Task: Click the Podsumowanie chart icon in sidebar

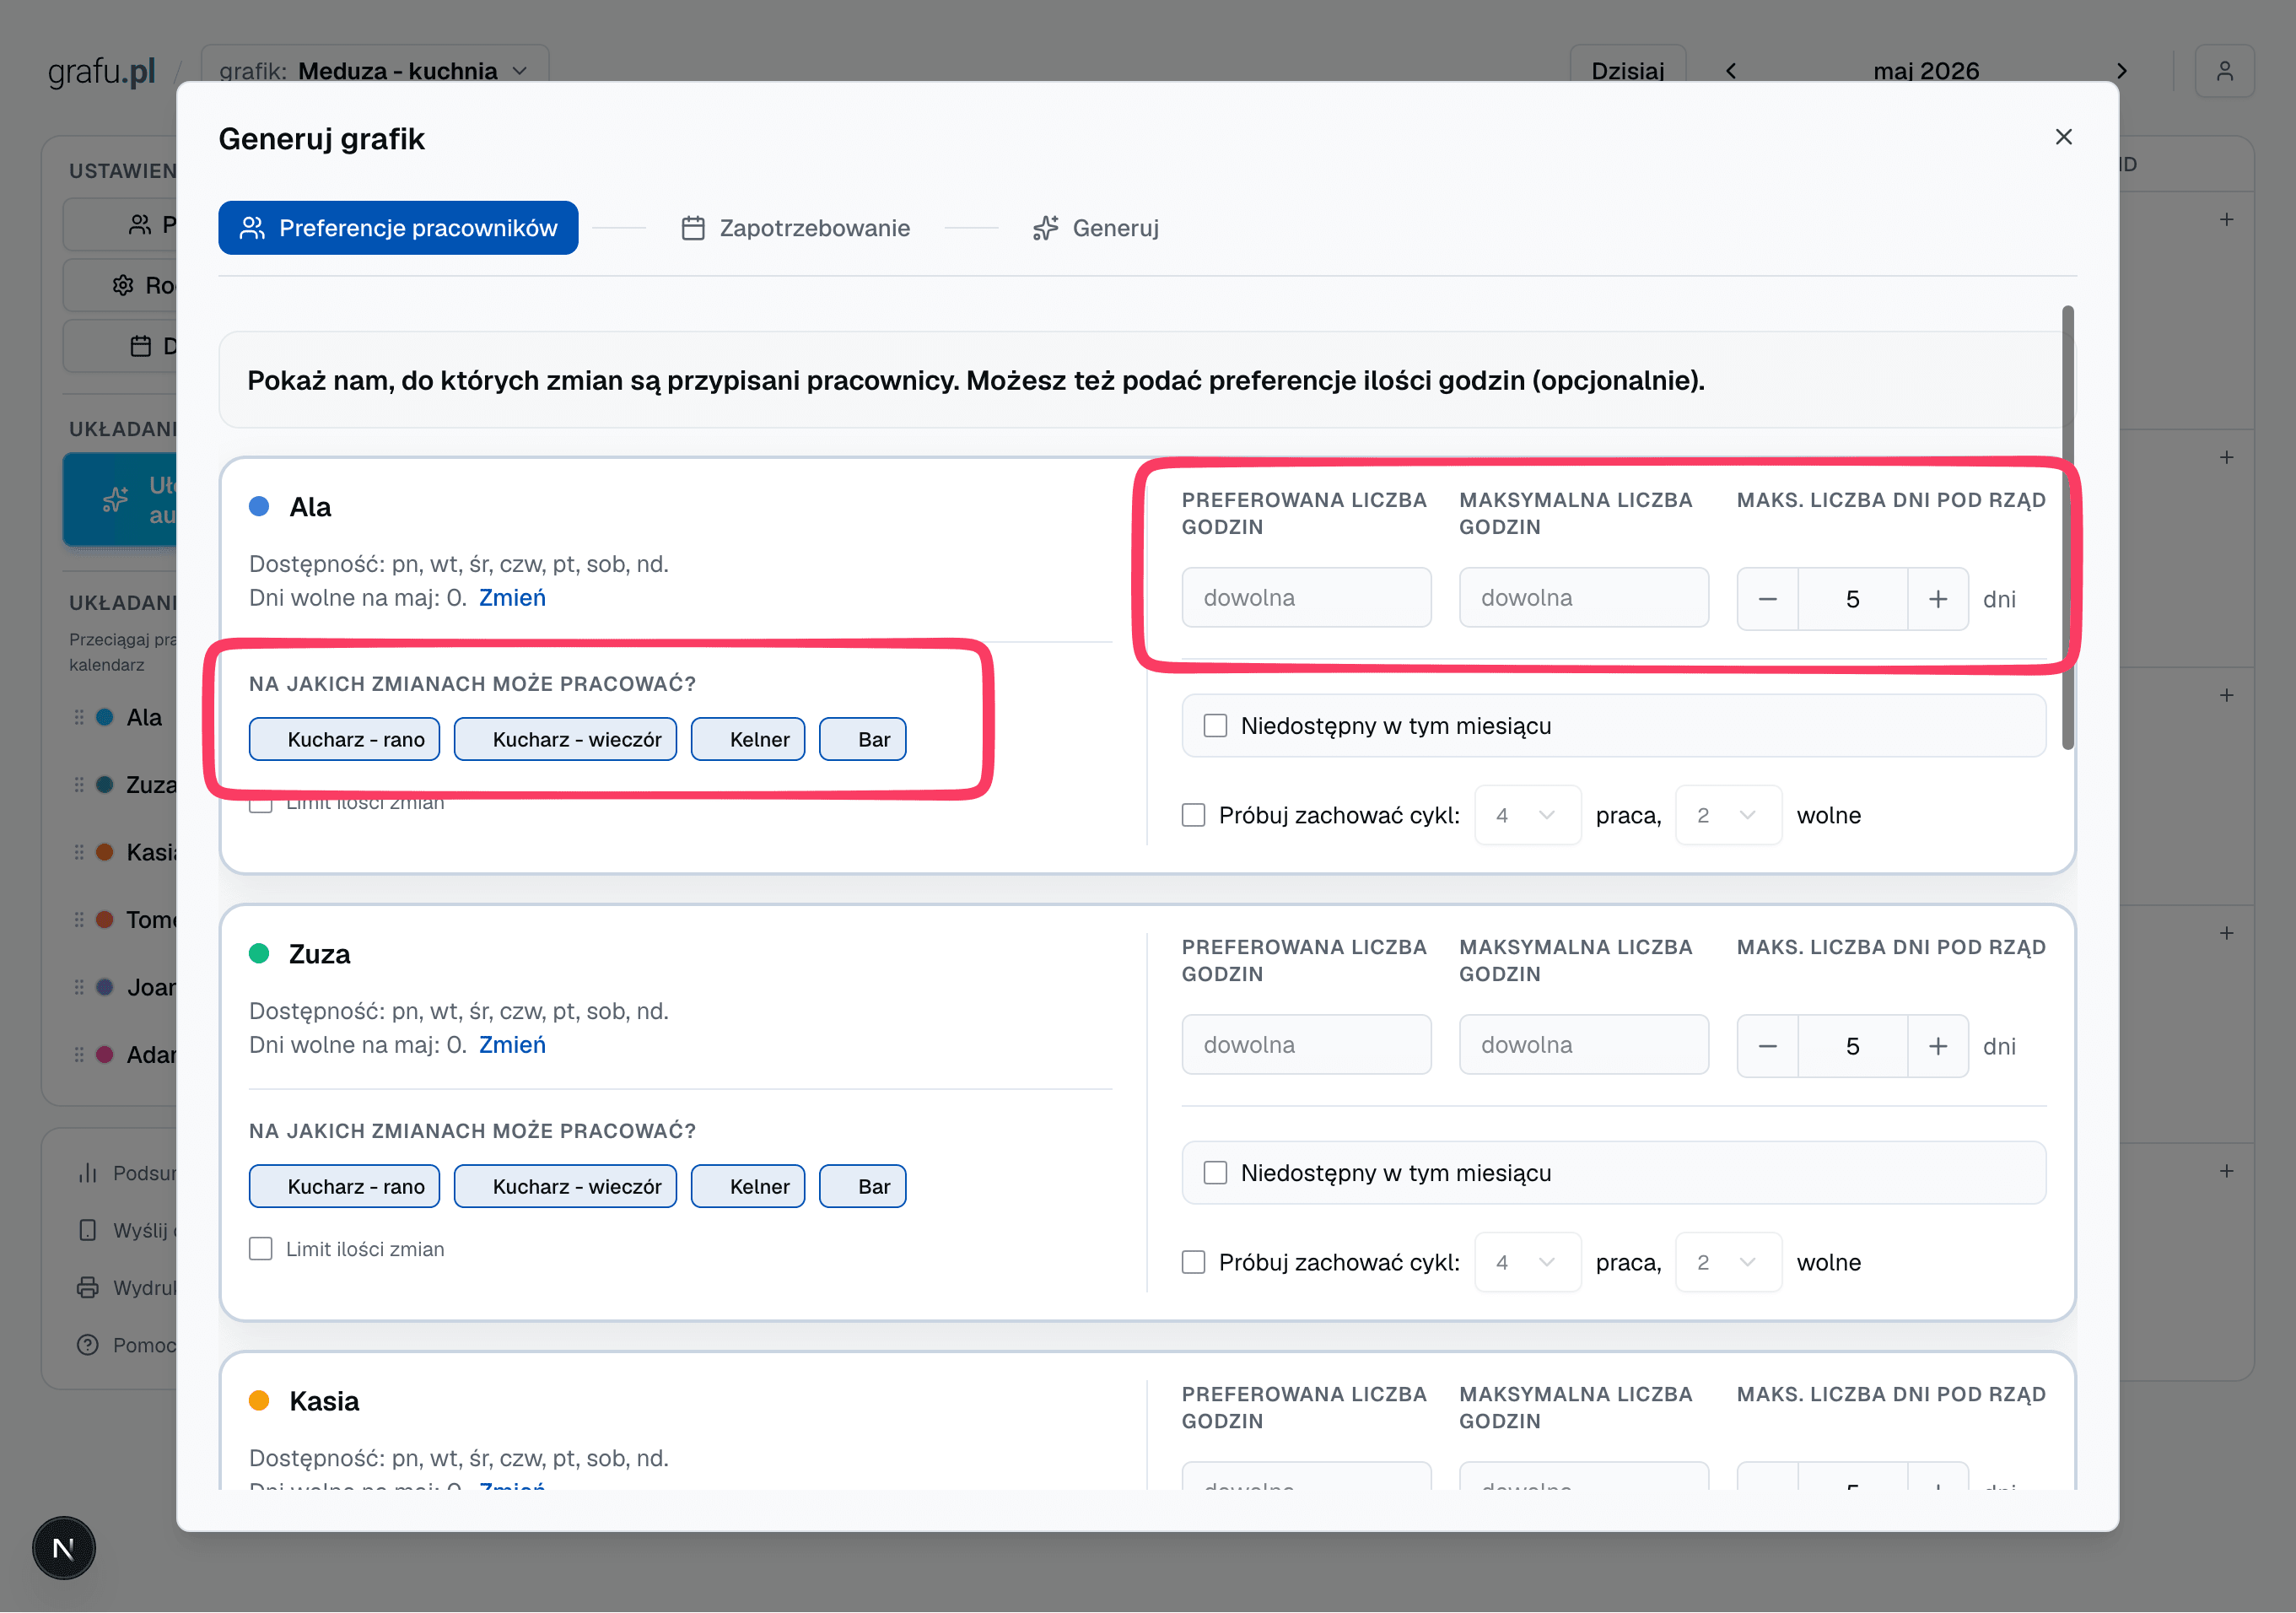Action: pos(88,1172)
